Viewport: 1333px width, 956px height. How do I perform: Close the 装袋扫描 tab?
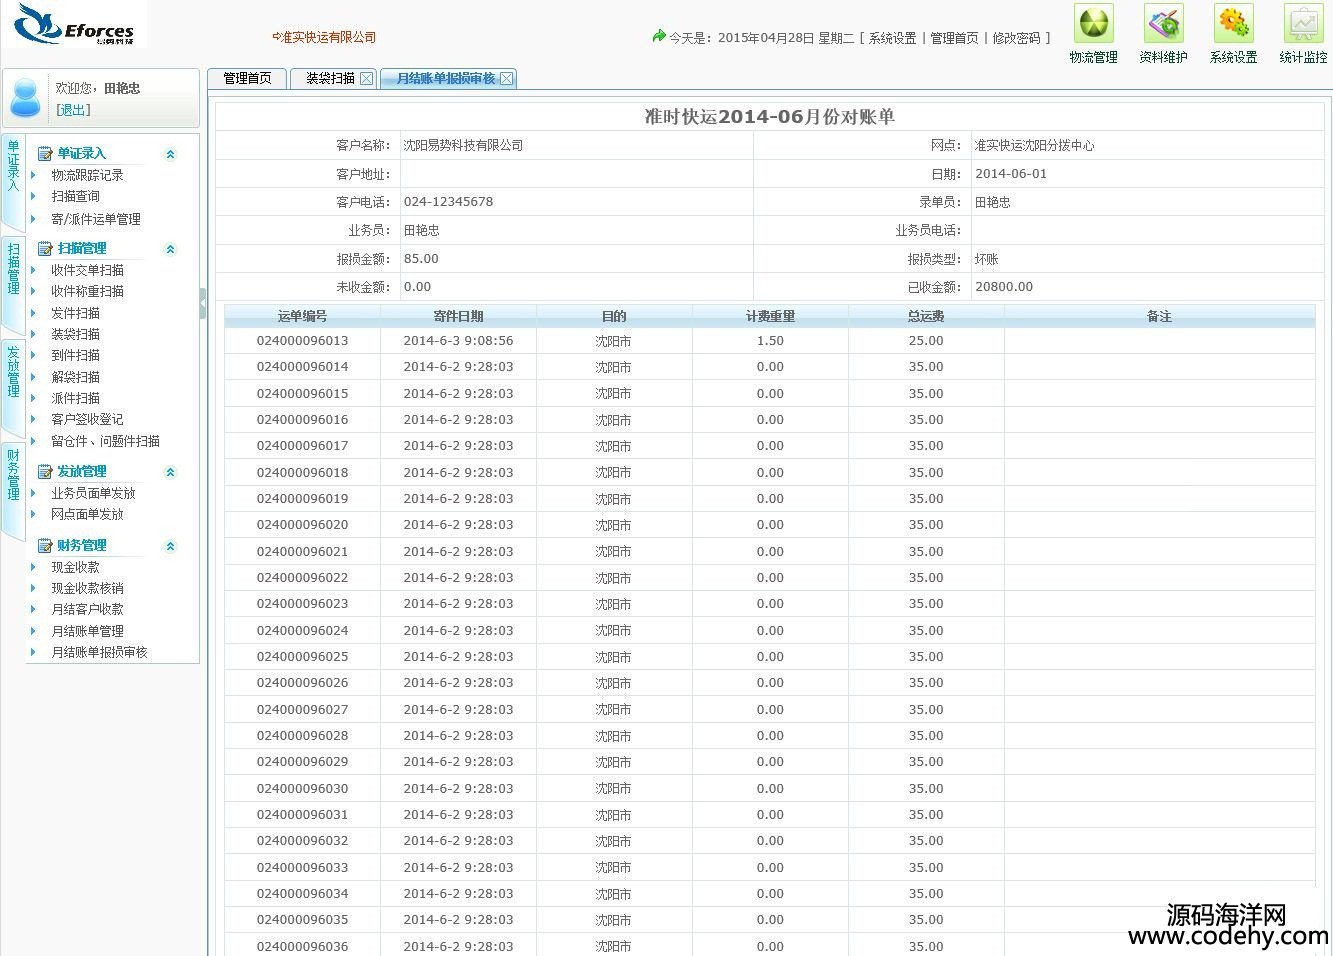(x=366, y=79)
